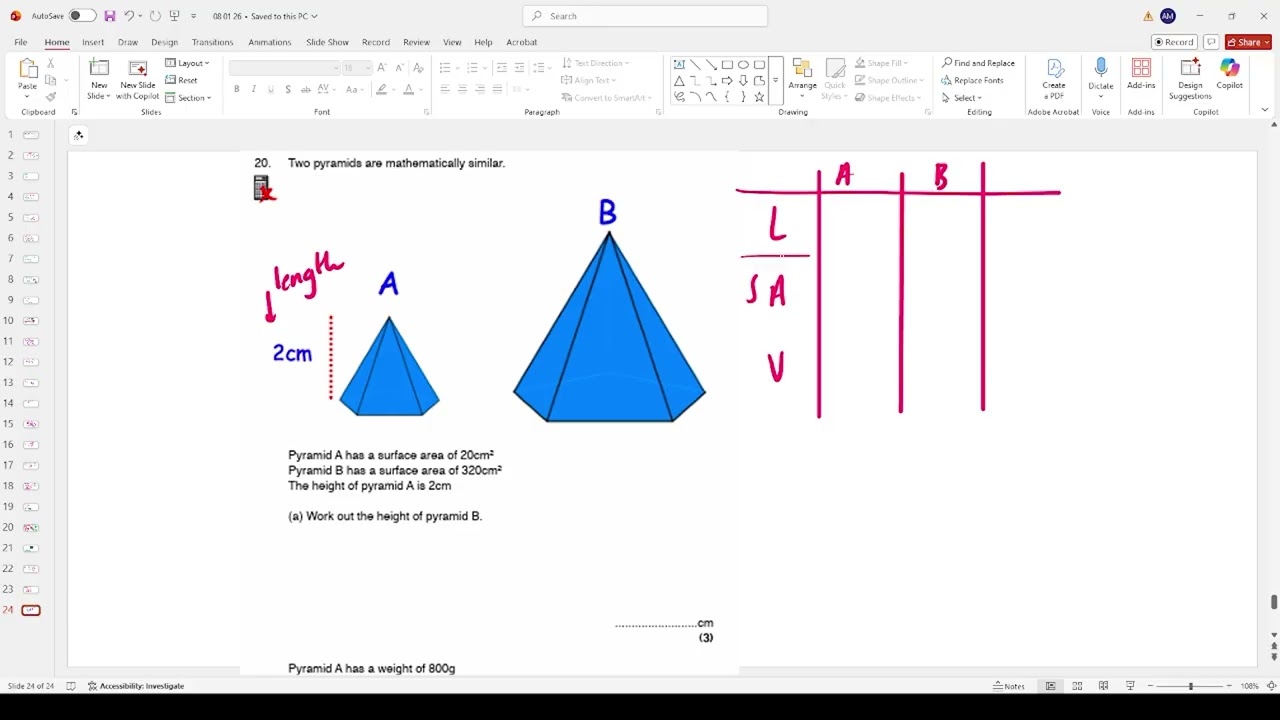1280x720 pixels.
Task: Set paragraph alignment to Center
Action: pyautogui.click(x=462, y=89)
